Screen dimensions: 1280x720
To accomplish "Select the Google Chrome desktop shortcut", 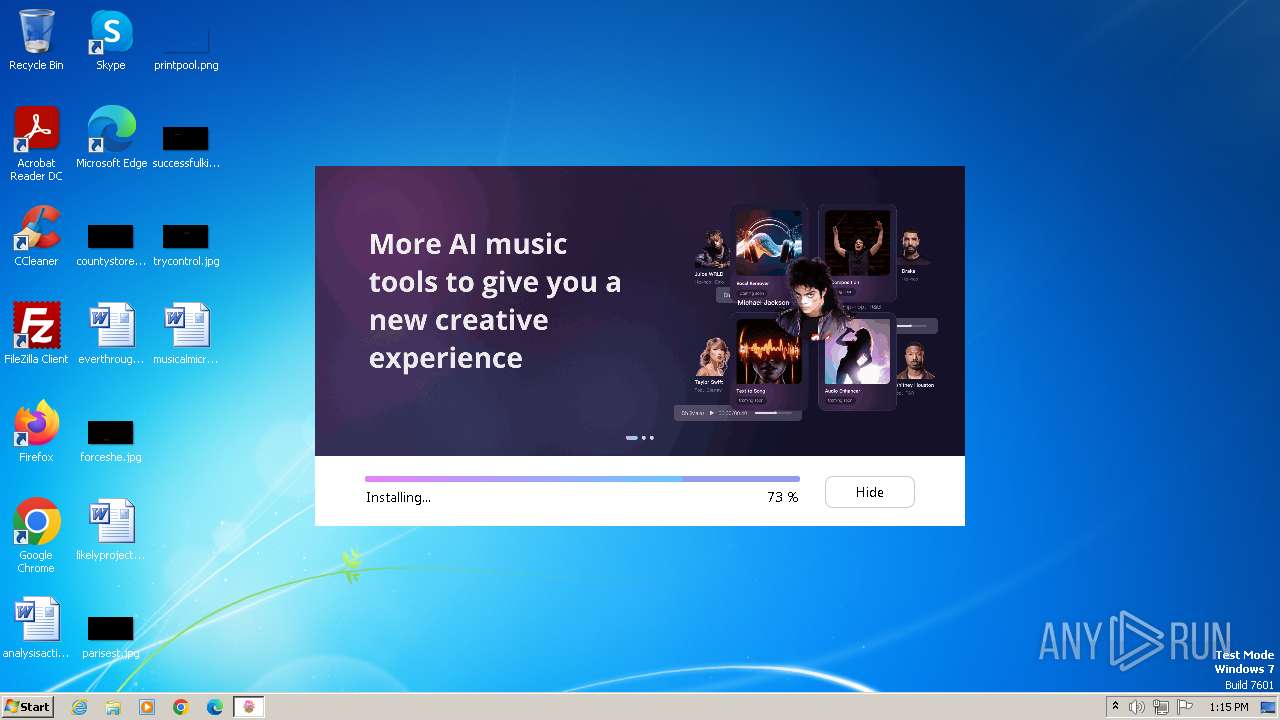I will [36, 536].
